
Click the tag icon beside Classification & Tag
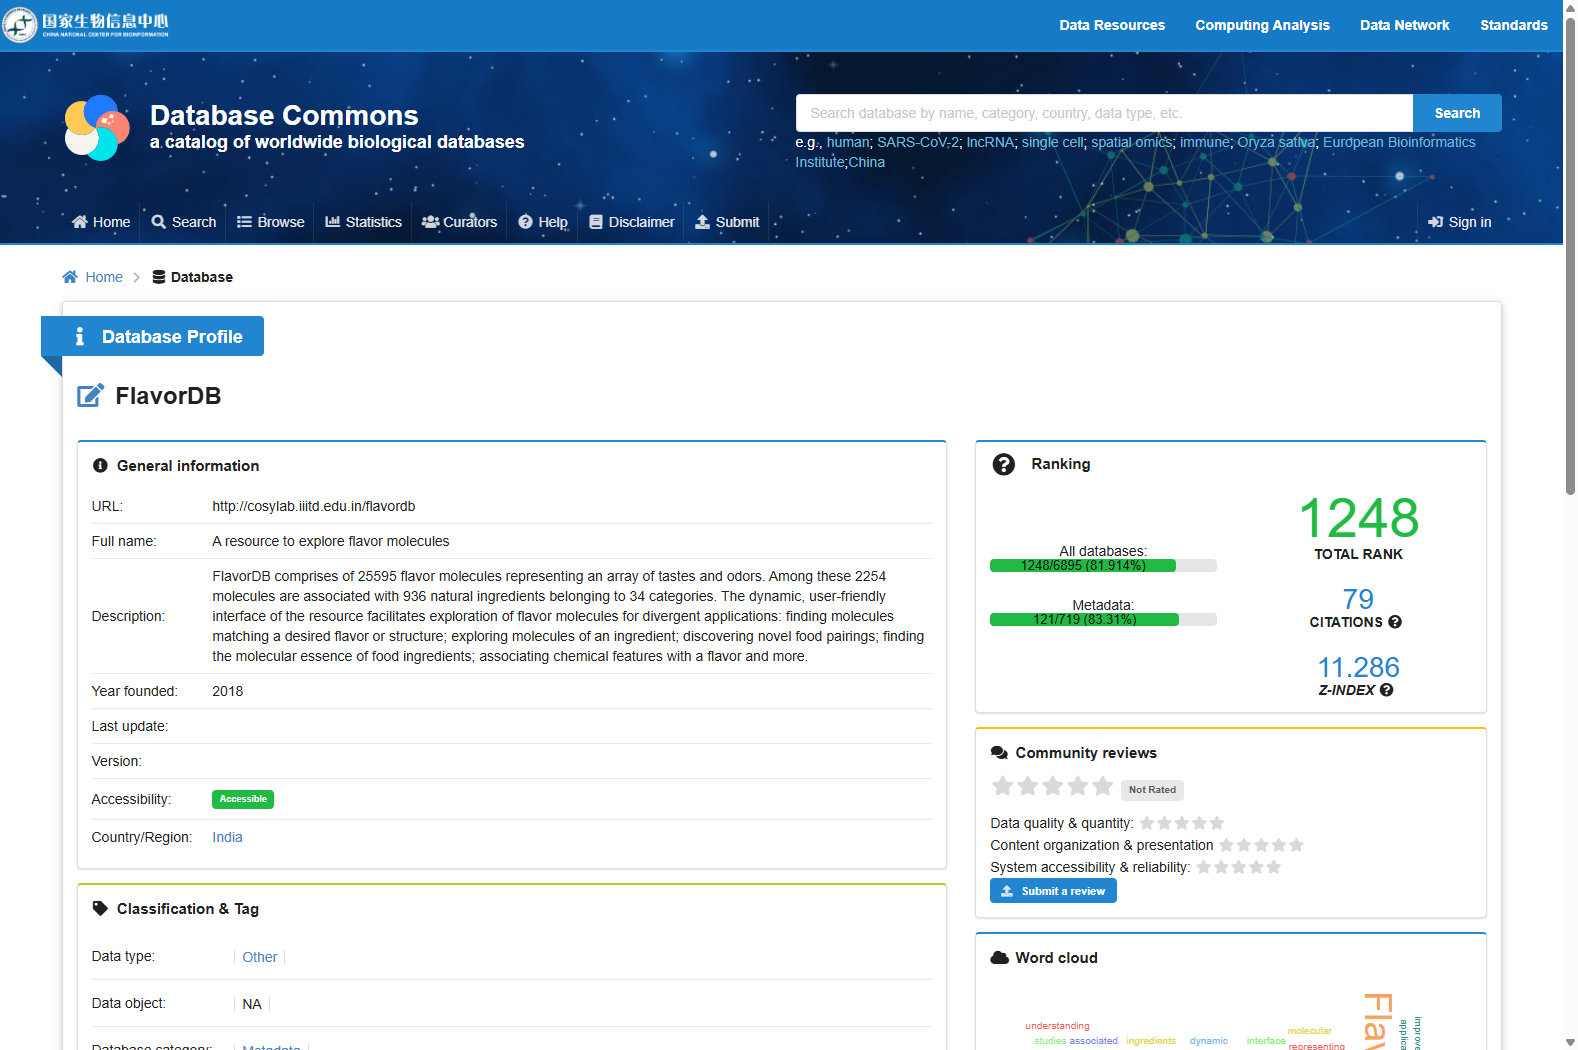[x=100, y=909]
